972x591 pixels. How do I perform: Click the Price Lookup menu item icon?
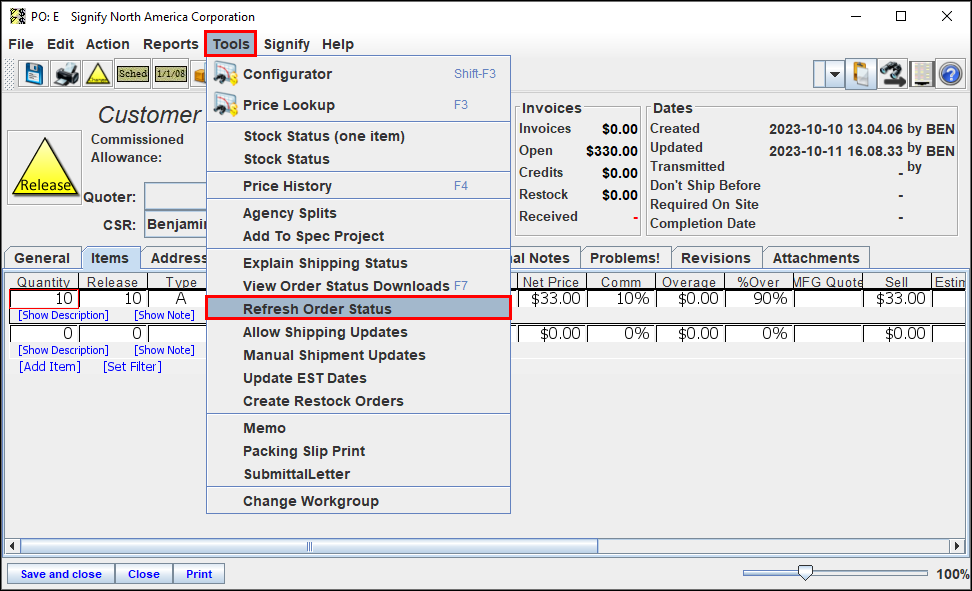[x=225, y=105]
